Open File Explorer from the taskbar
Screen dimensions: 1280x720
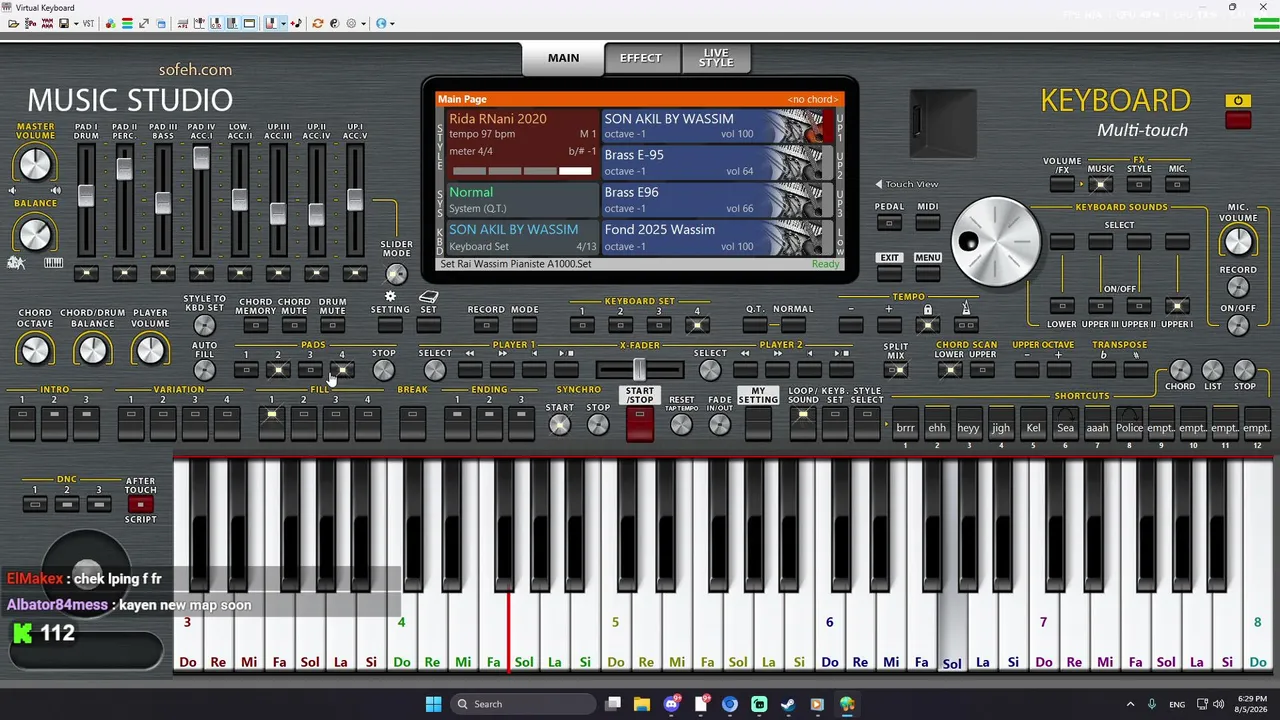642,704
